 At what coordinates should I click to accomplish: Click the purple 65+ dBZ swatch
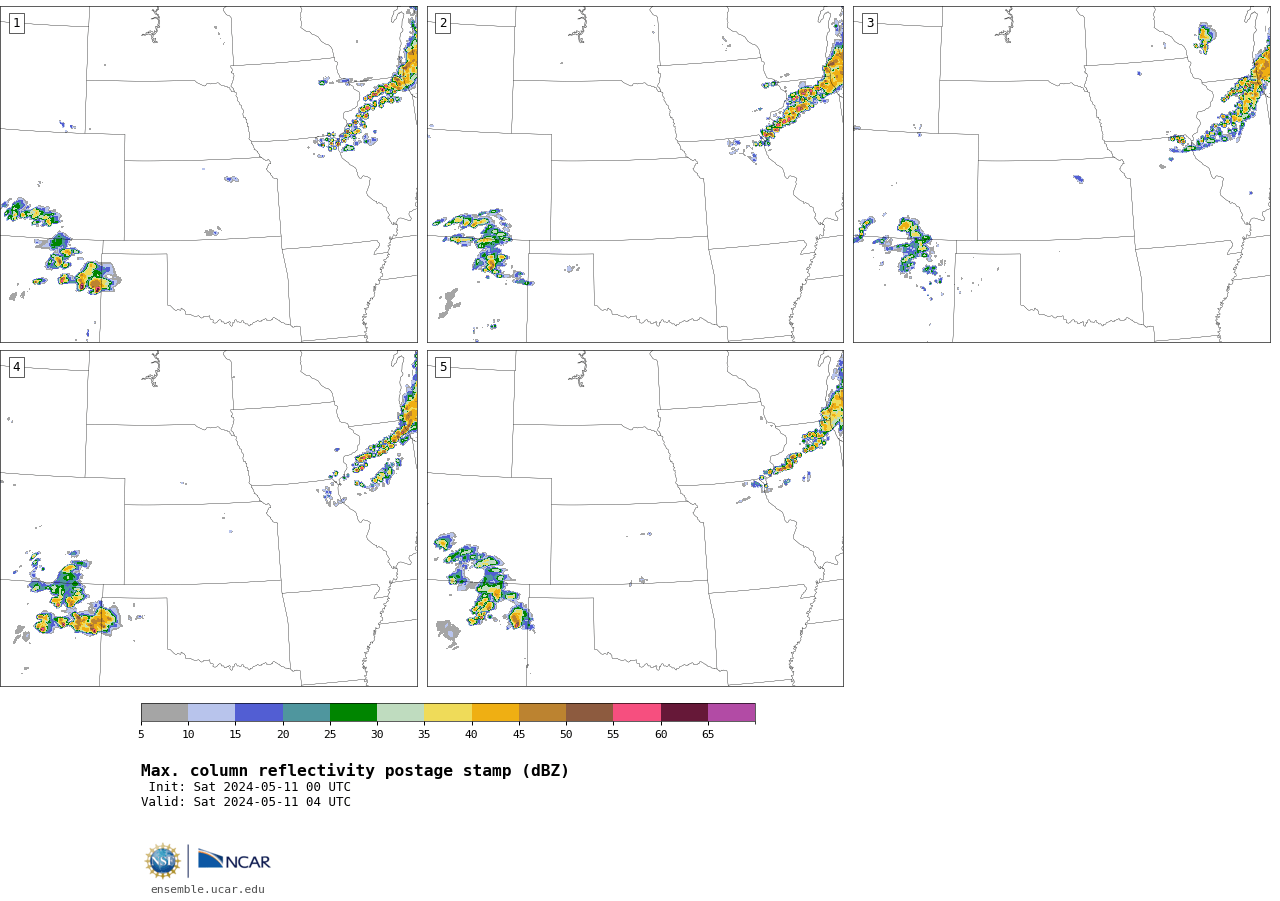pyautogui.click(x=731, y=712)
